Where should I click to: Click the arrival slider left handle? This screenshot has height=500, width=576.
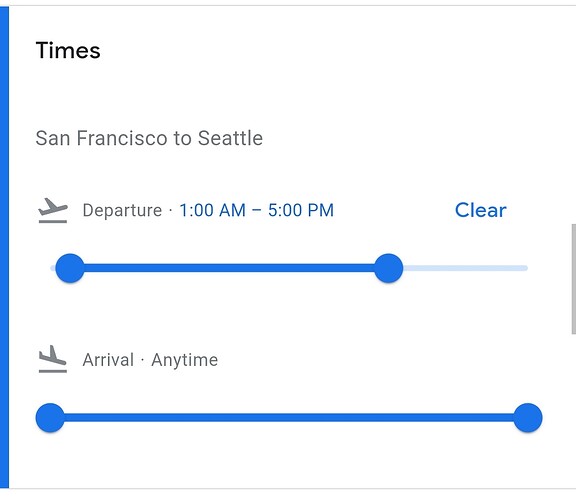(50, 418)
